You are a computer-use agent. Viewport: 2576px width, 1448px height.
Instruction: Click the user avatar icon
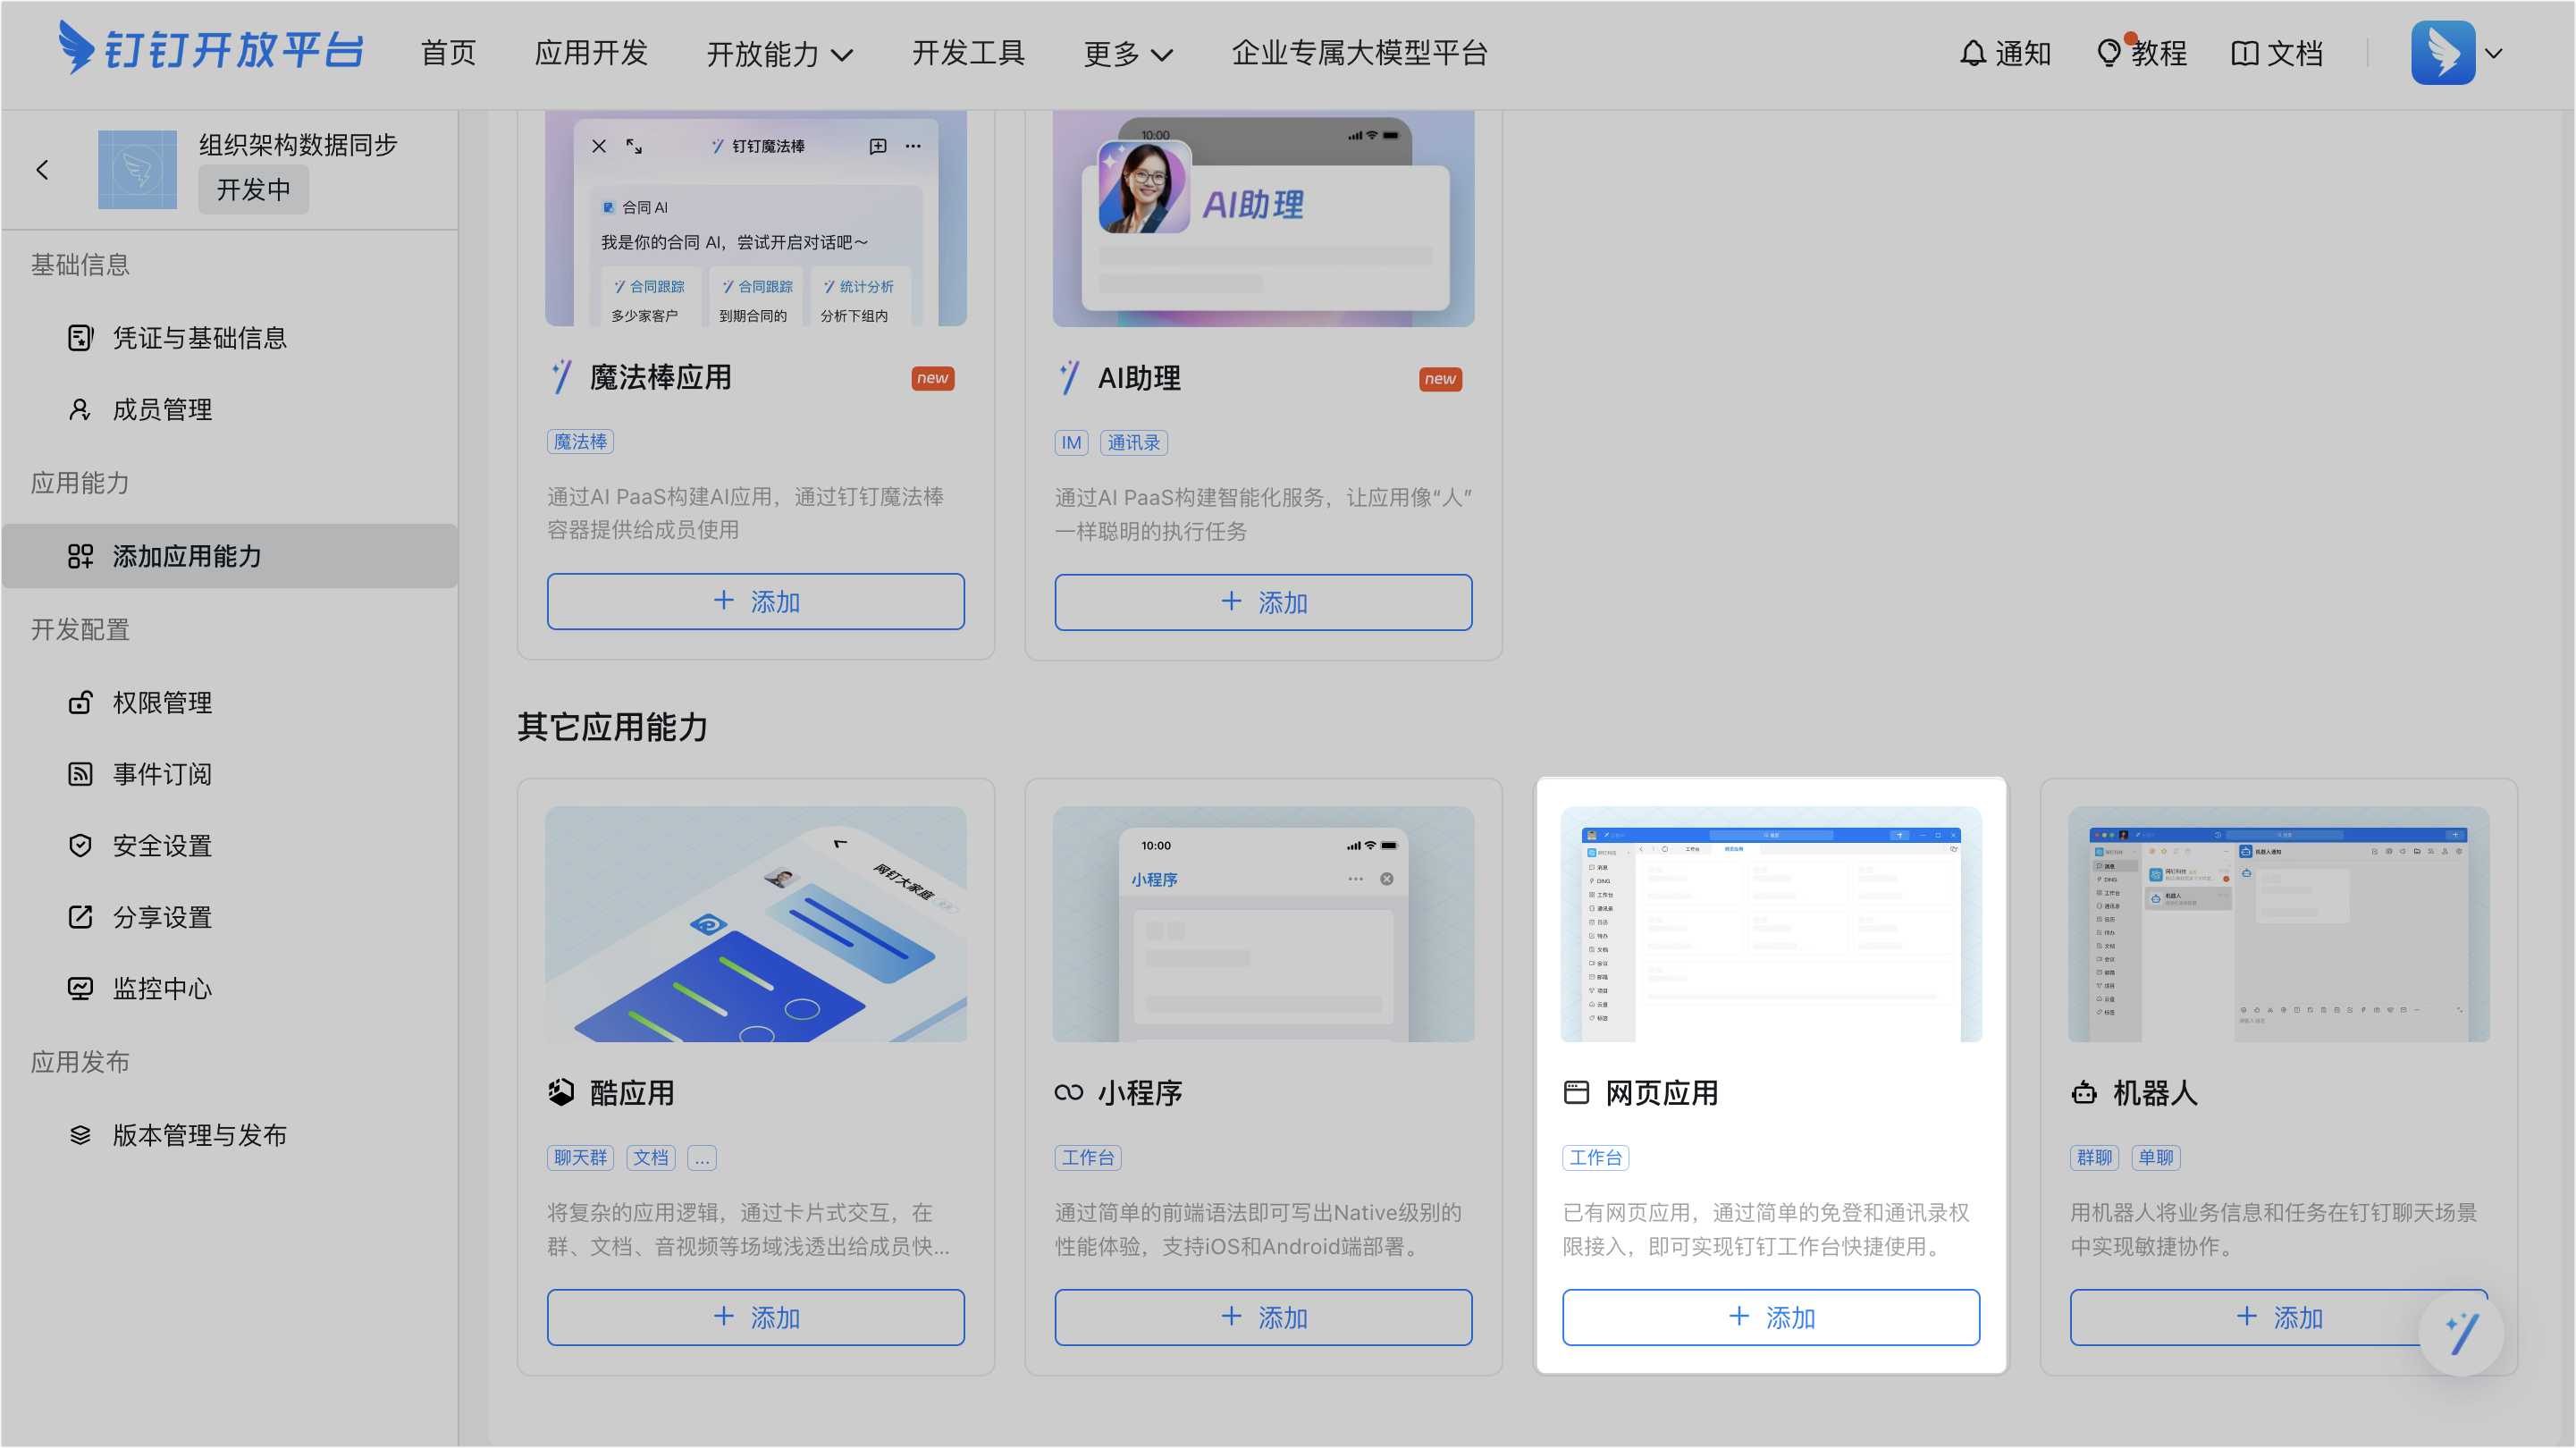[2442, 53]
